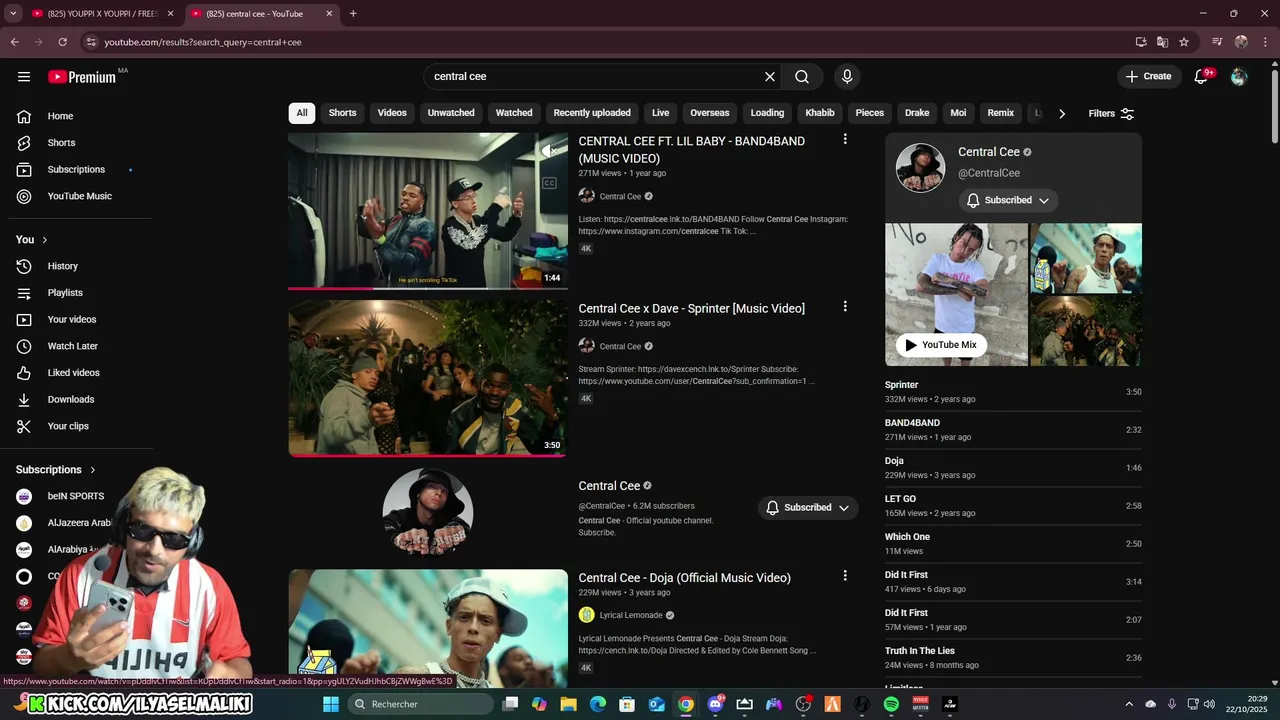
Task: Select the Khabib filter chip
Action: click(x=820, y=113)
